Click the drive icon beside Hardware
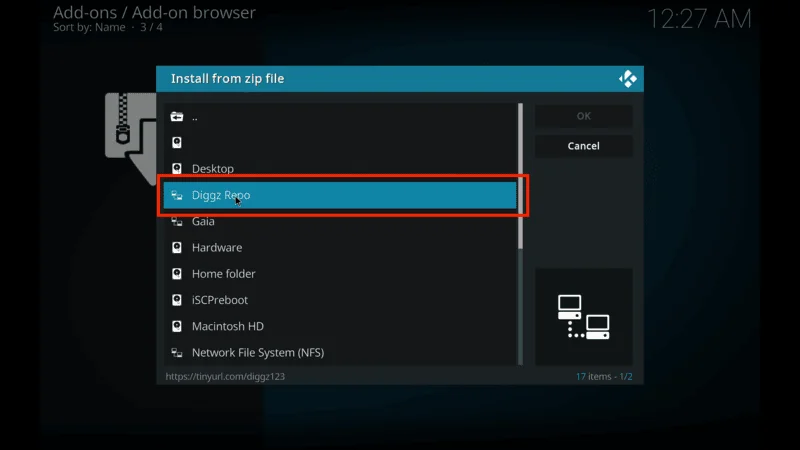This screenshot has height=450, width=800. coord(177,248)
